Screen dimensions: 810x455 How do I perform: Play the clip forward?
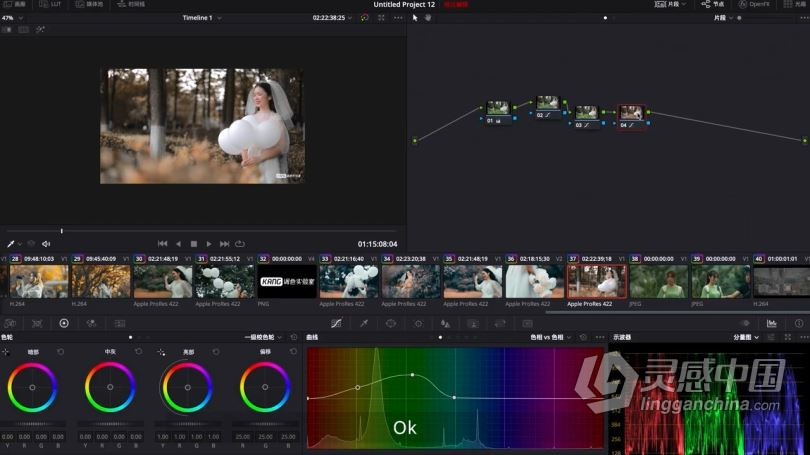209,244
